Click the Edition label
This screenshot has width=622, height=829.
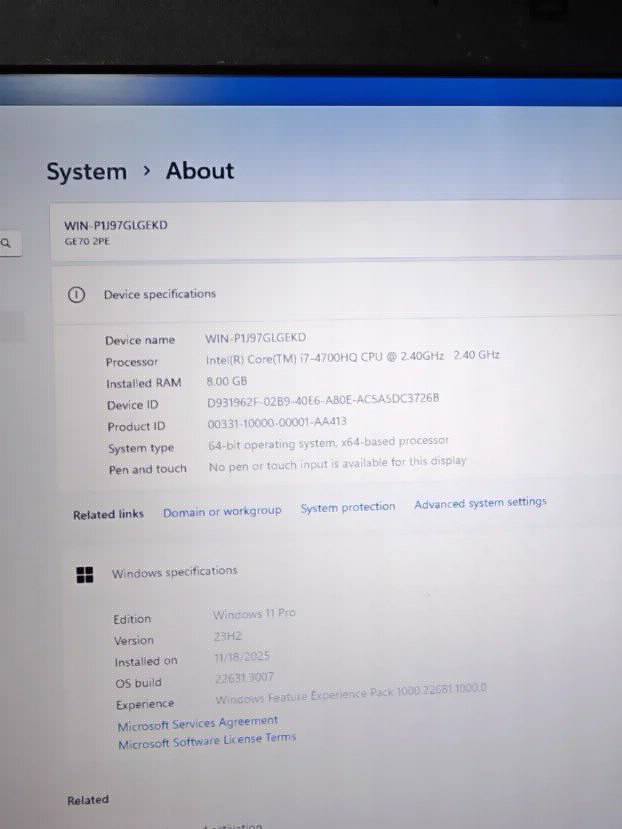[132, 619]
